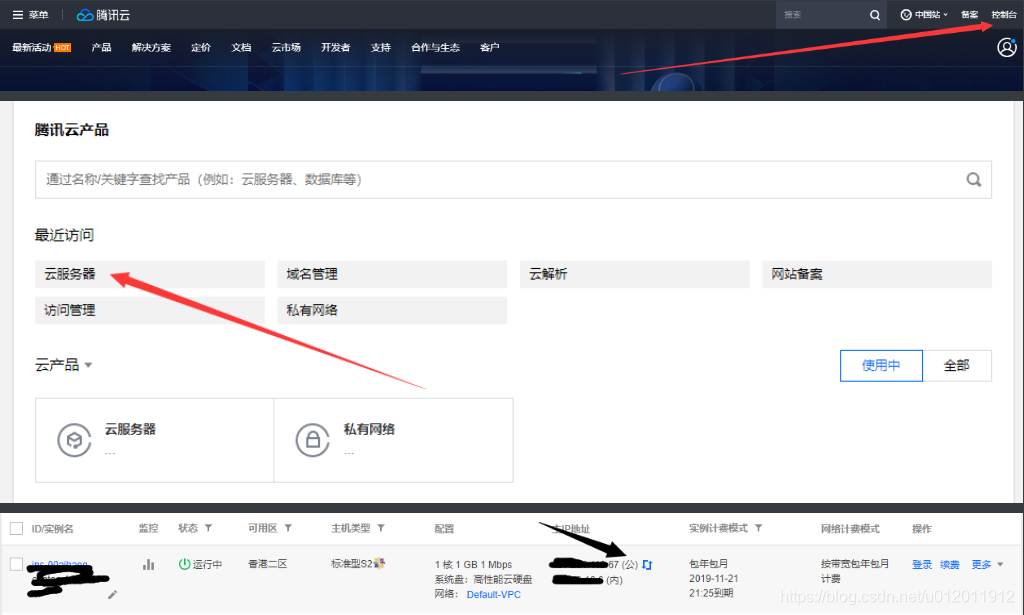Open the 产品 menu
The height and width of the screenshot is (615, 1024).
(101, 48)
